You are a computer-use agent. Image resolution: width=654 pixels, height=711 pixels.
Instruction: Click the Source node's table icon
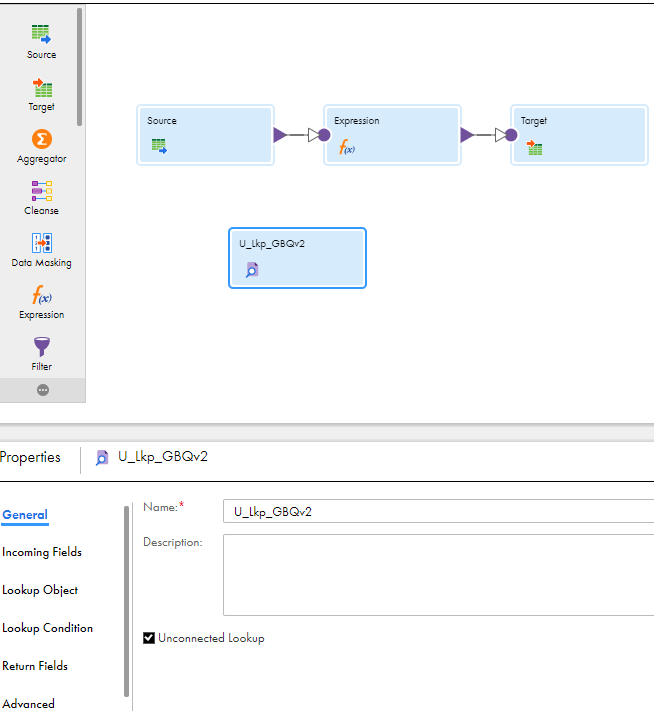159,146
